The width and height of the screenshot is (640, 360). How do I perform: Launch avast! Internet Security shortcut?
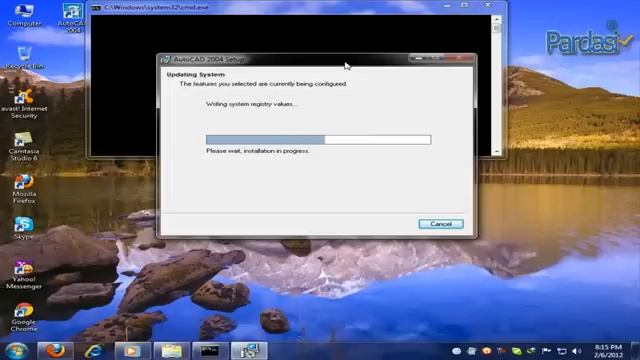tap(24, 104)
